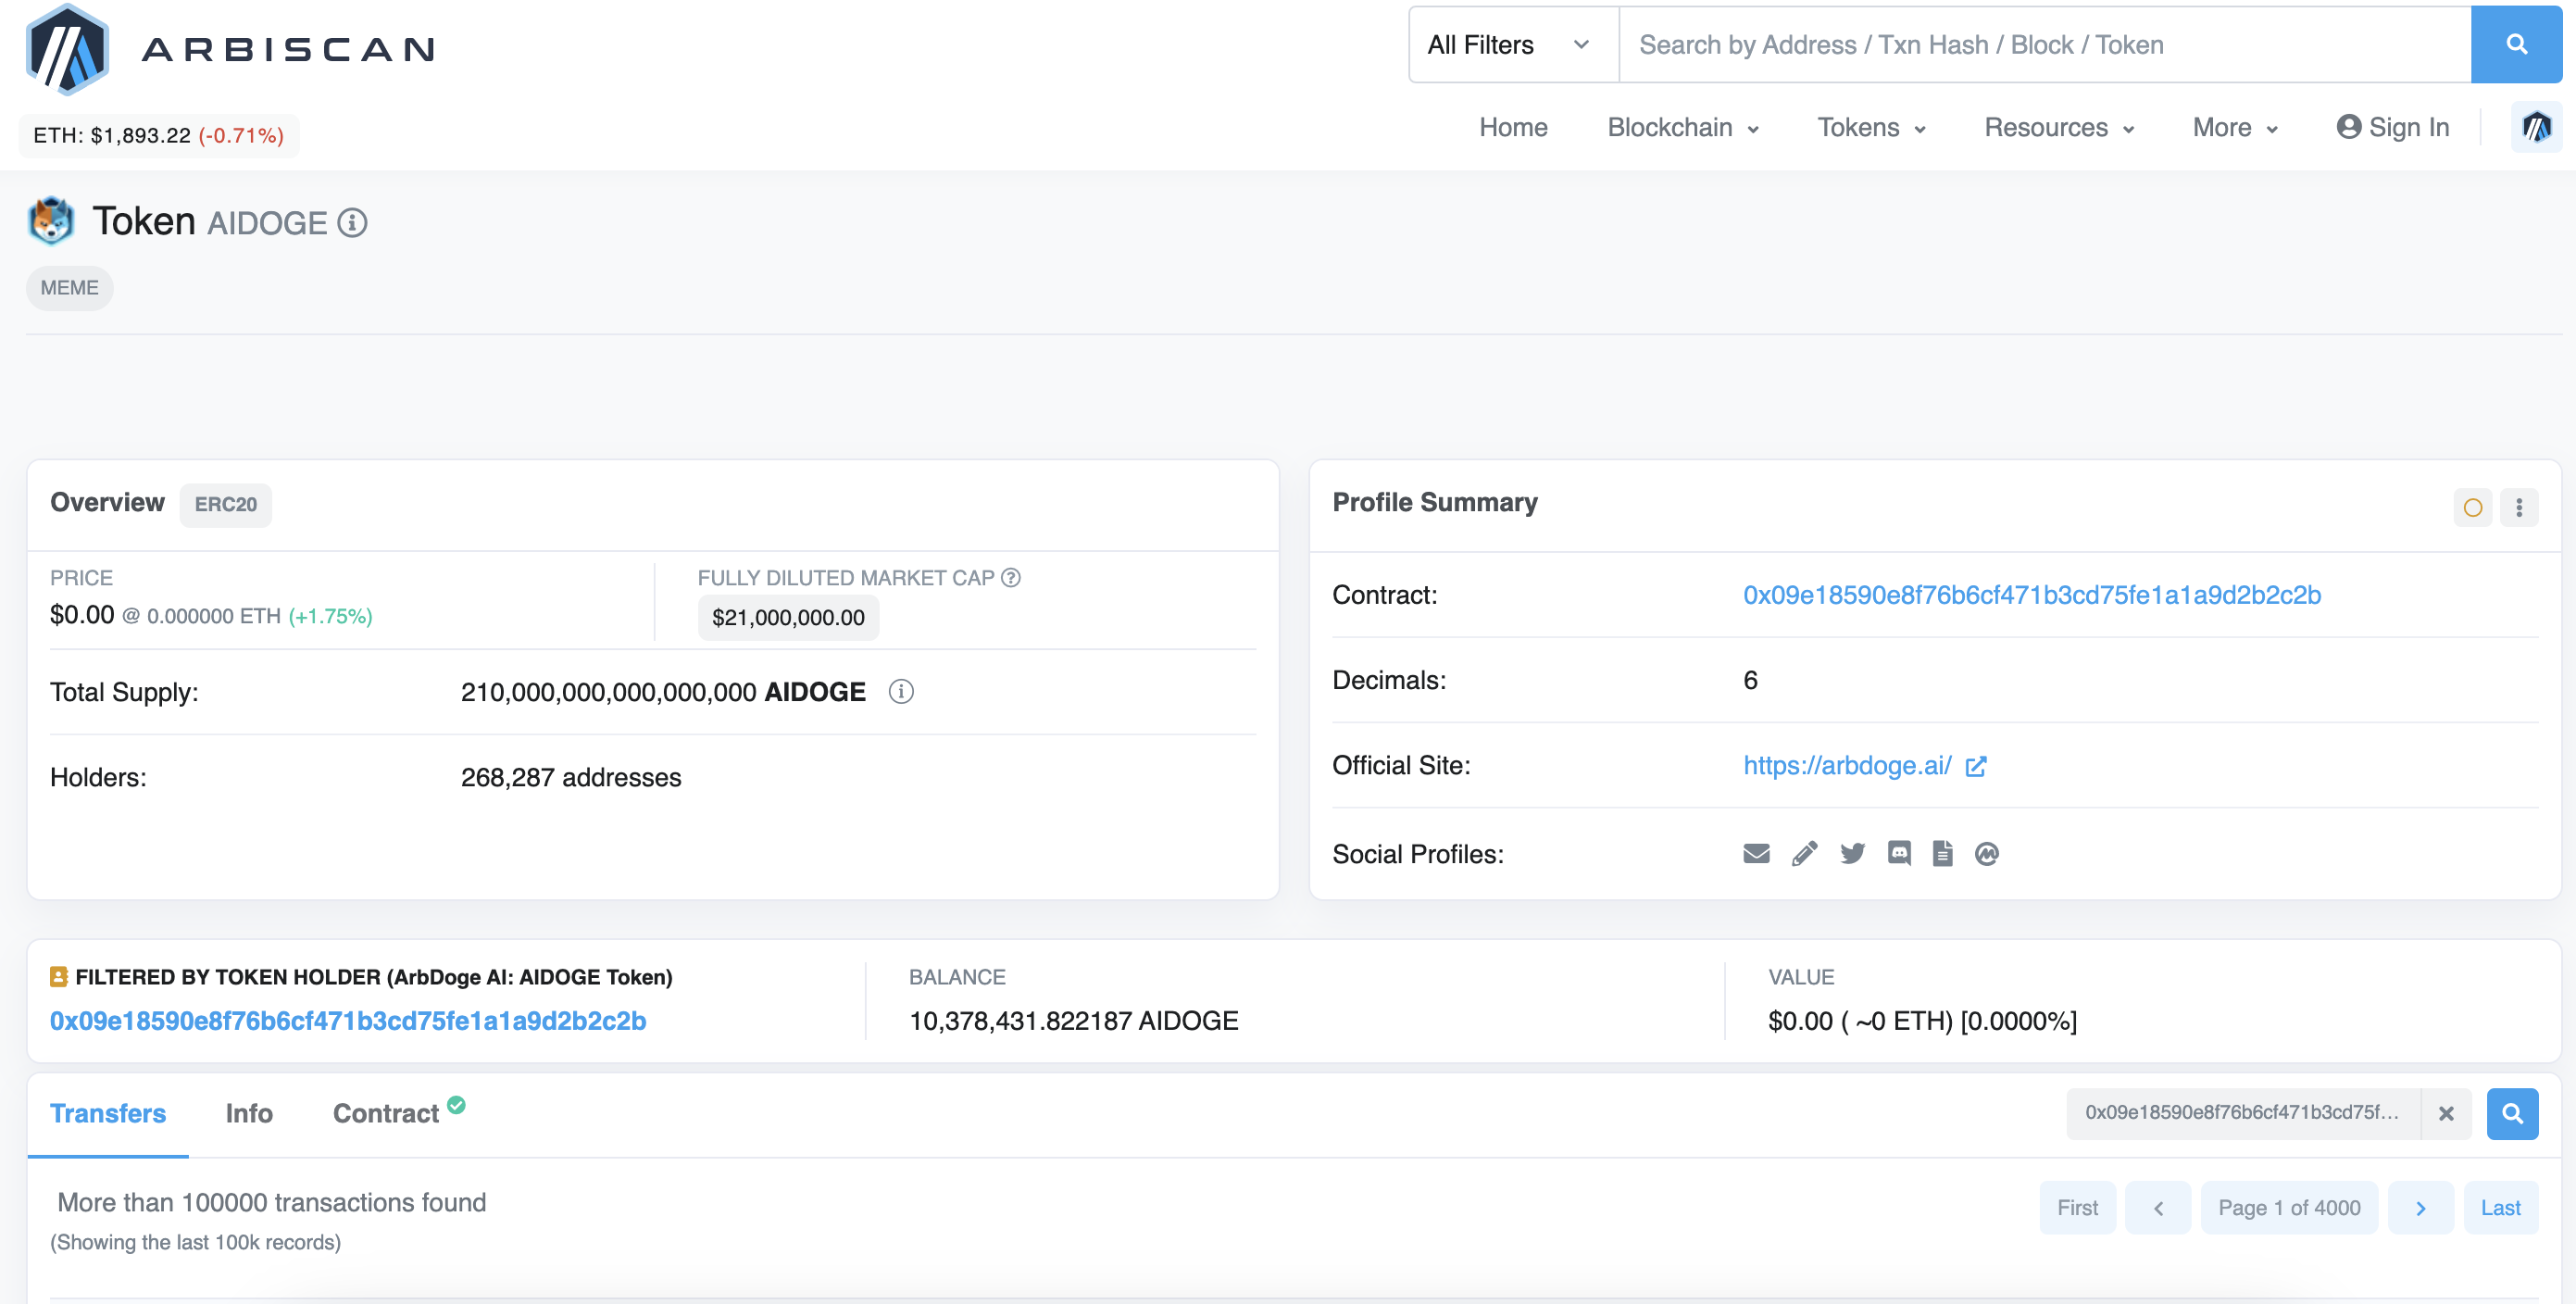The image size is (2576, 1304).
Task: Open the All Filters dropdown
Action: (1513, 45)
